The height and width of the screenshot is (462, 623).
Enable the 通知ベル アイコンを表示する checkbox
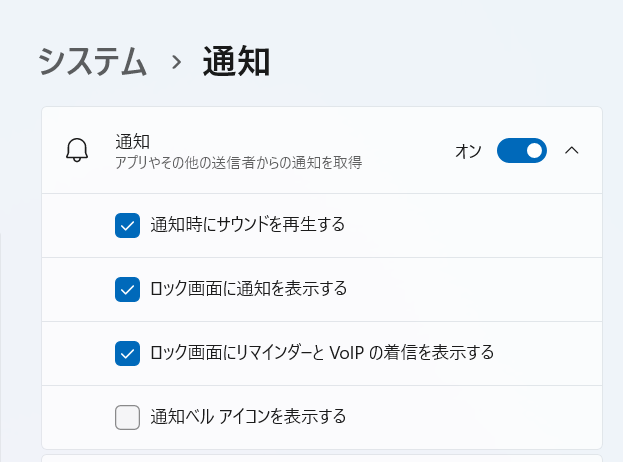(x=127, y=417)
